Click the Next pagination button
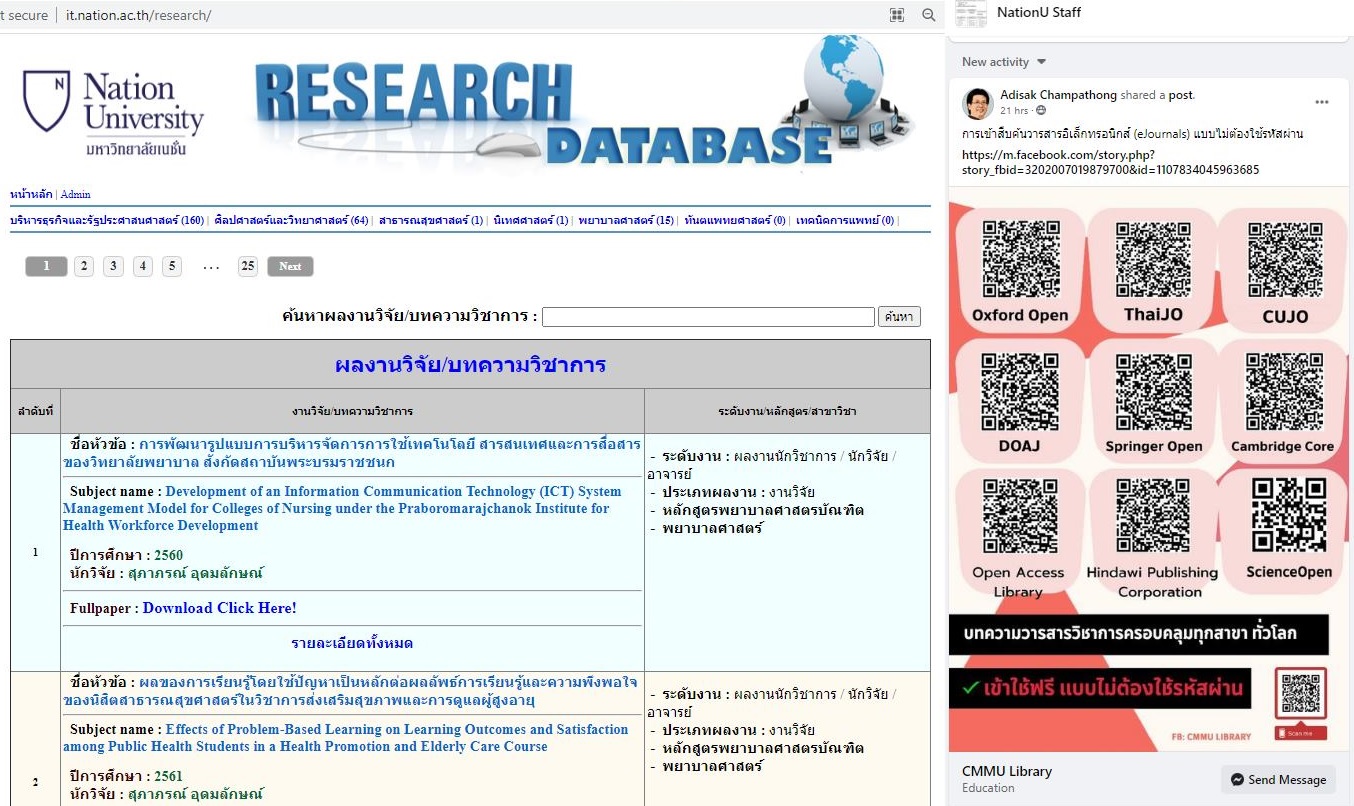The image size is (1354, 806). pos(290,266)
